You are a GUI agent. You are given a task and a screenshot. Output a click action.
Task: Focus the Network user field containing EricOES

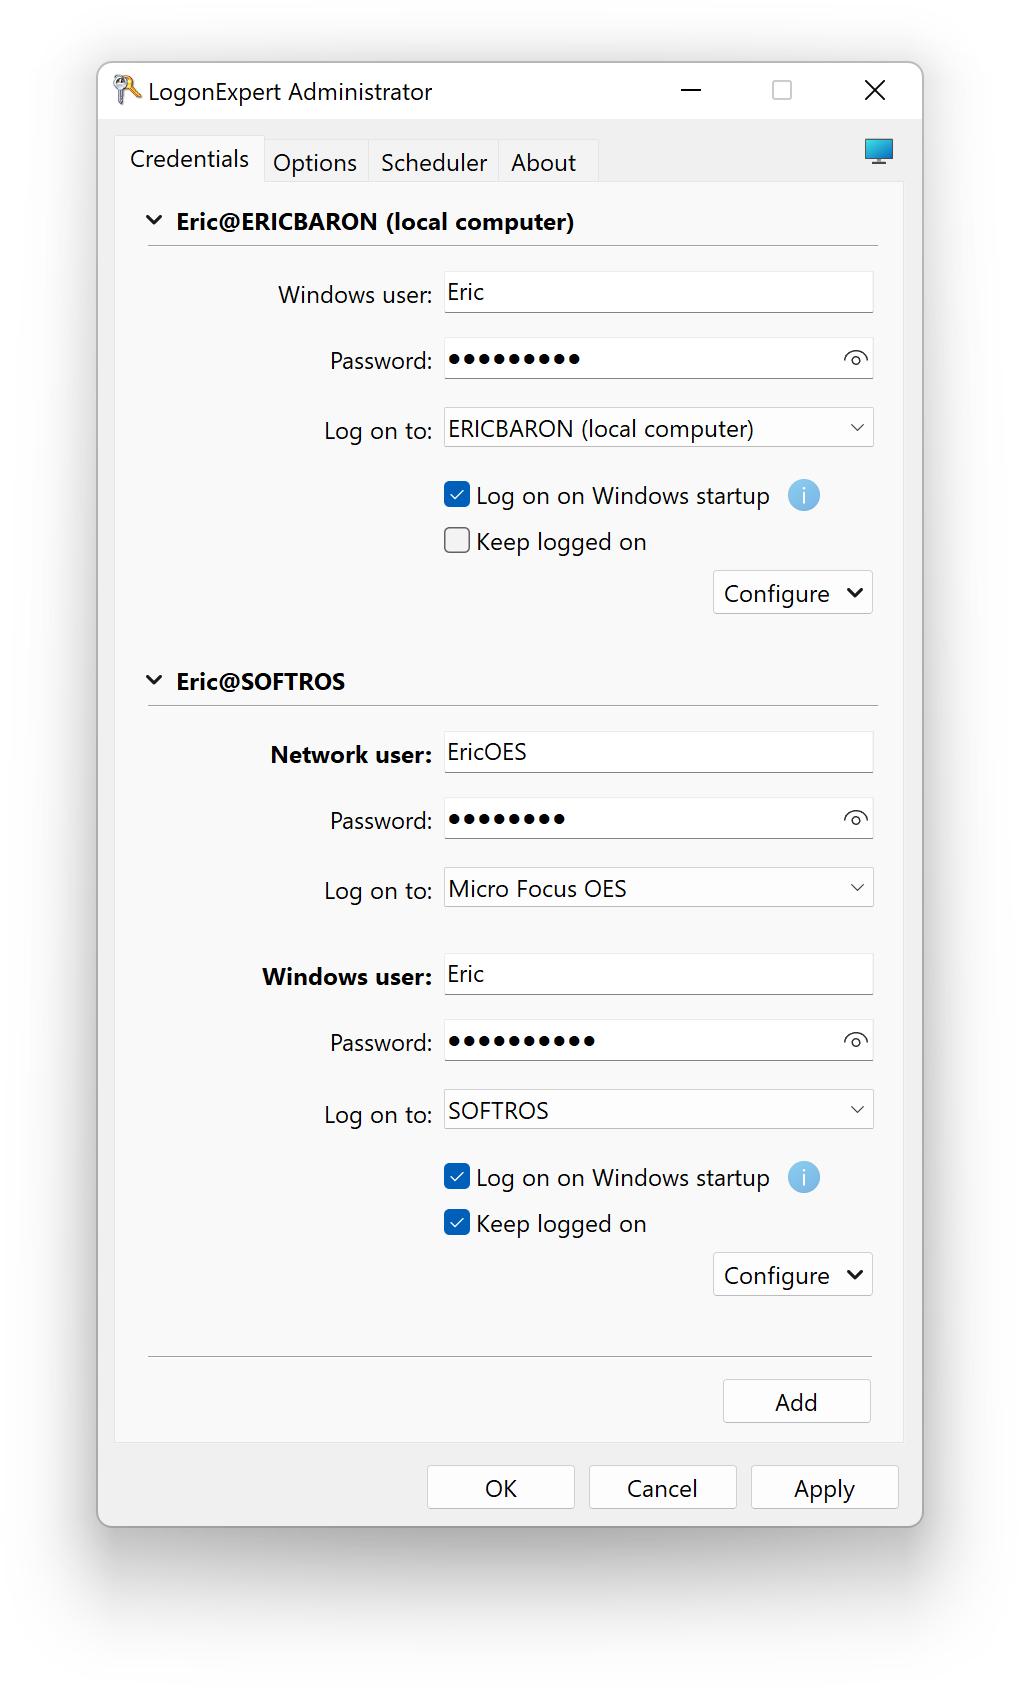point(659,752)
